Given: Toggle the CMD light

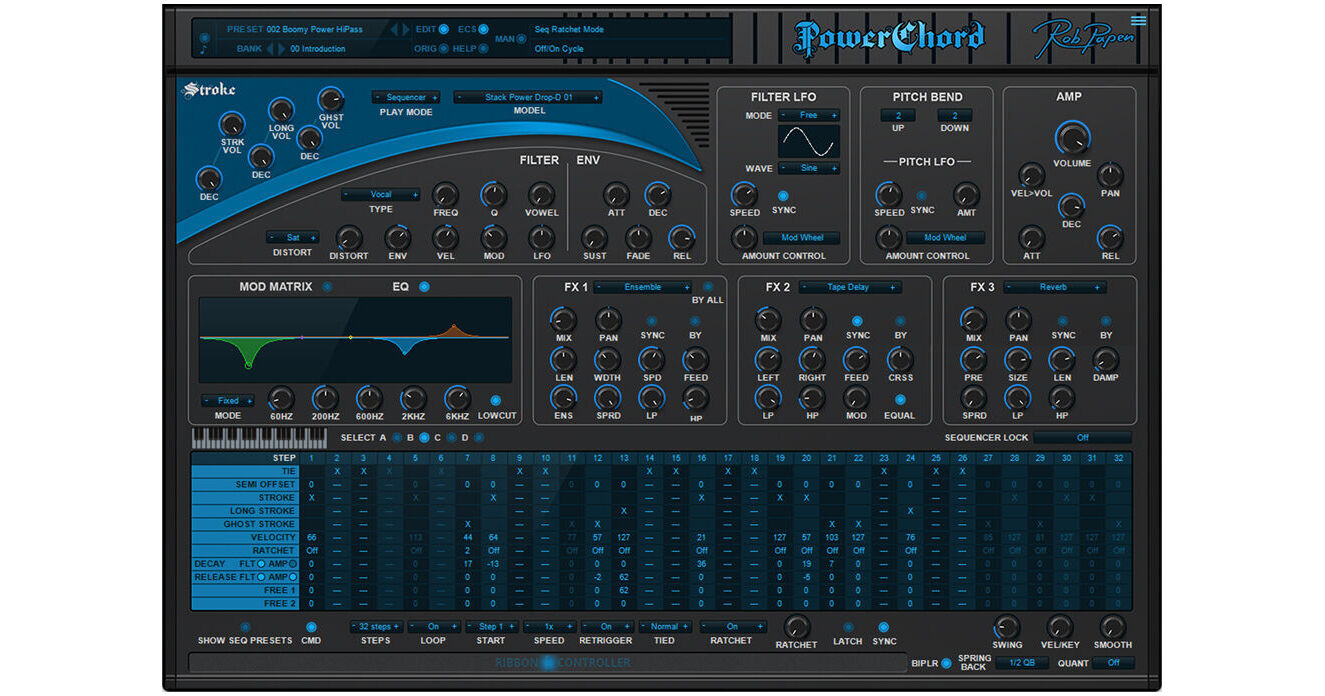Looking at the screenshot, I should tap(311, 627).
